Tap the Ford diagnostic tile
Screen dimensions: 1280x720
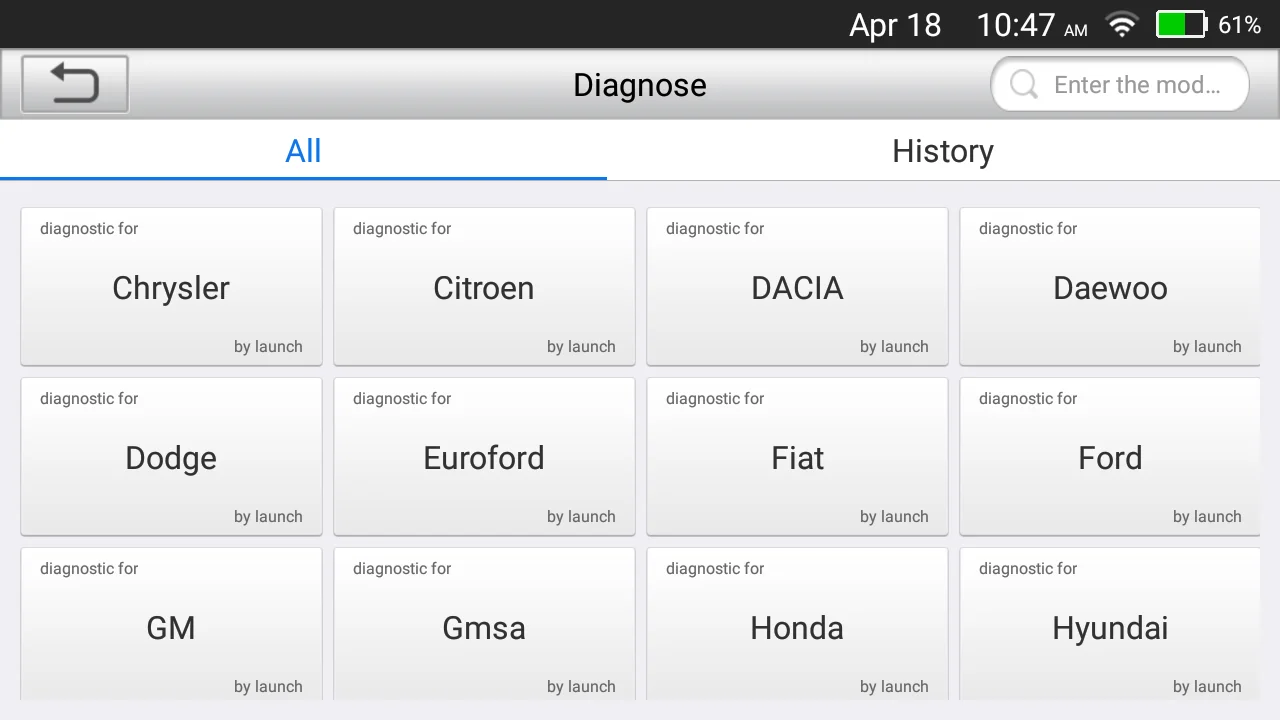click(x=1110, y=457)
